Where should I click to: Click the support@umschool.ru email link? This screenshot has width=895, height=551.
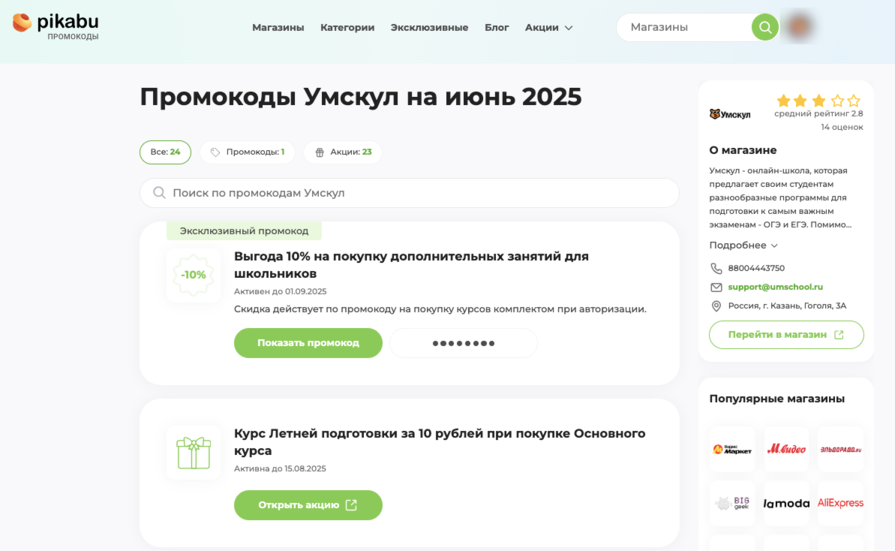[x=775, y=287]
